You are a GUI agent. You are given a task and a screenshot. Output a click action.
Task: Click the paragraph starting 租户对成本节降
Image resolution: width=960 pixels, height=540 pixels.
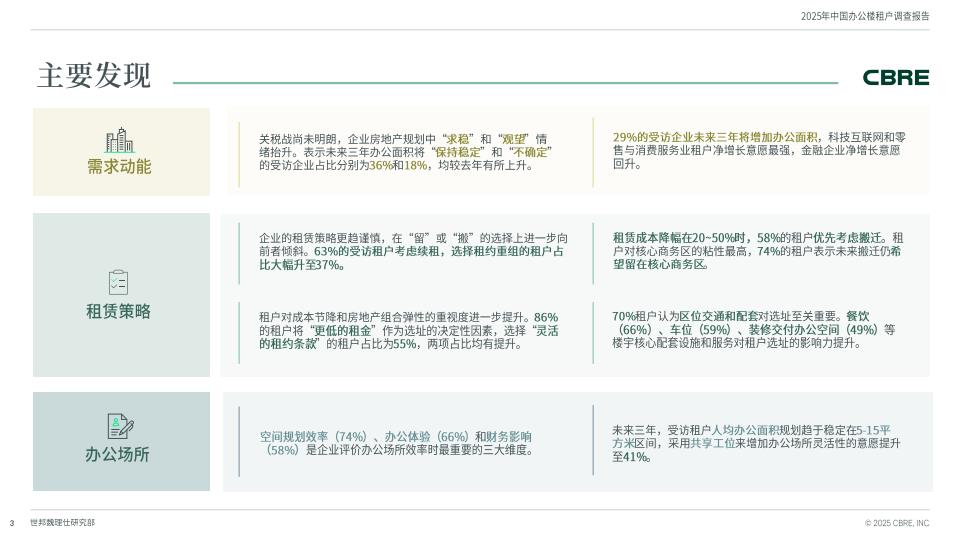click(408, 330)
